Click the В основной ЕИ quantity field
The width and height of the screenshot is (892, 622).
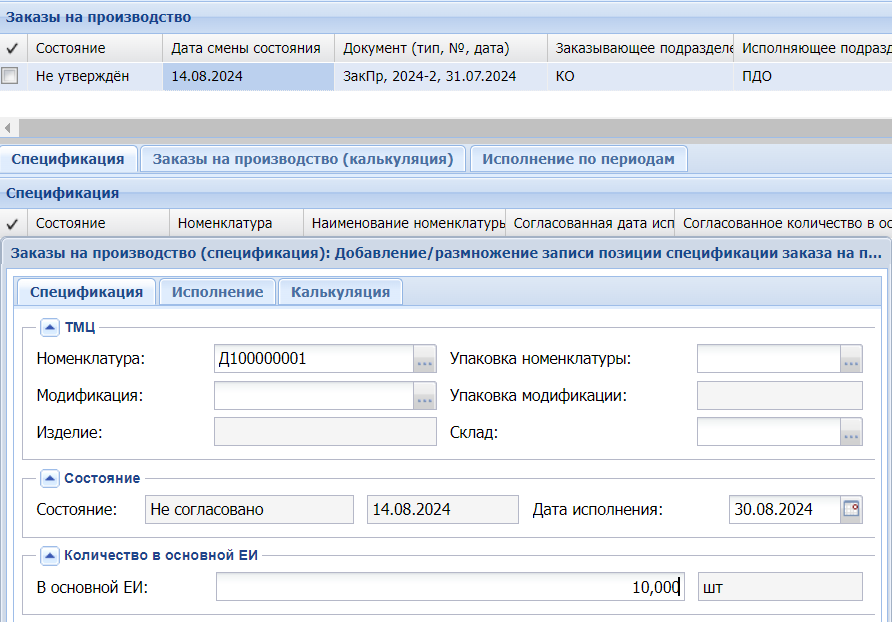point(450,587)
